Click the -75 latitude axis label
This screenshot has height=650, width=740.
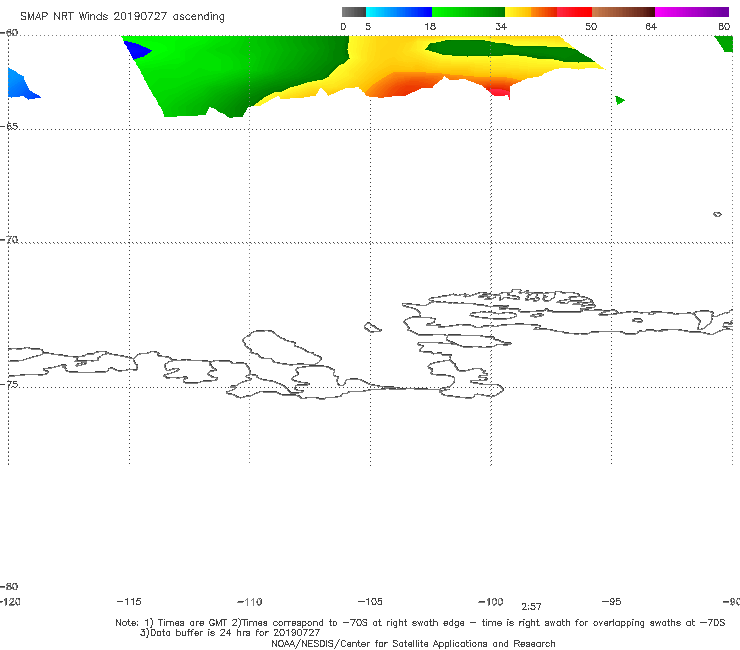point(9,384)
